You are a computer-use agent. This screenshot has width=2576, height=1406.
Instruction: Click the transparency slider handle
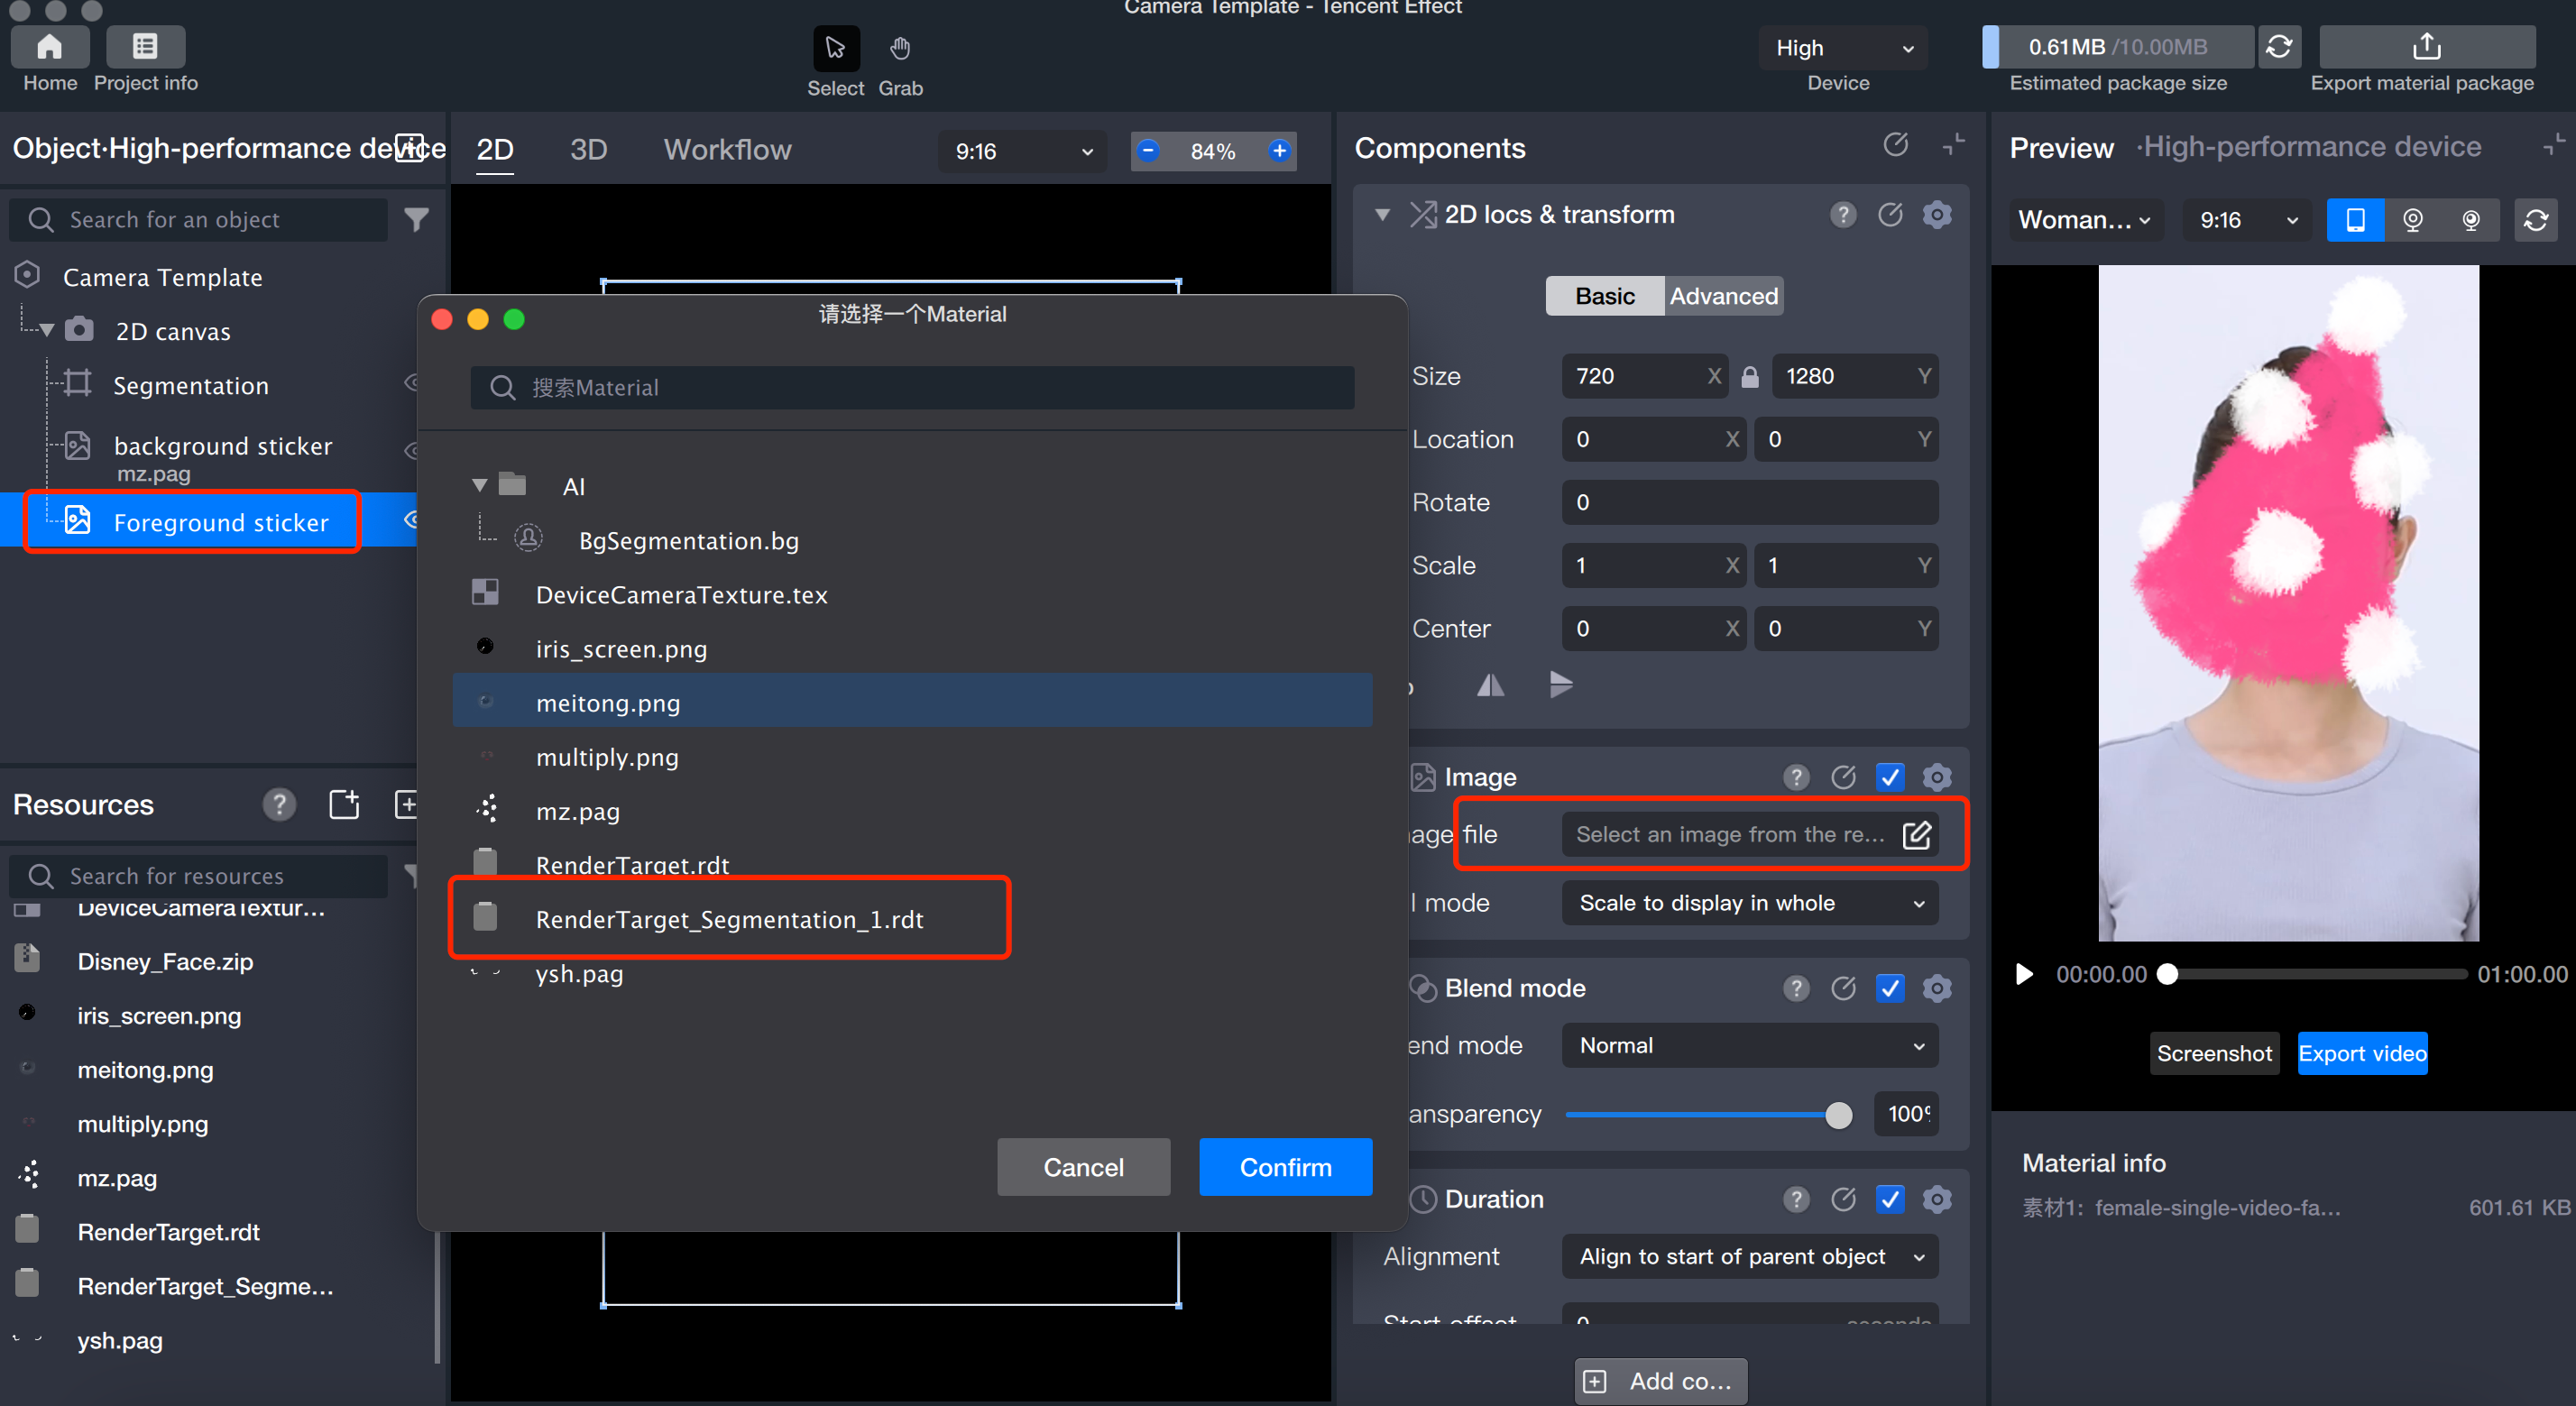[1837, 1115]
